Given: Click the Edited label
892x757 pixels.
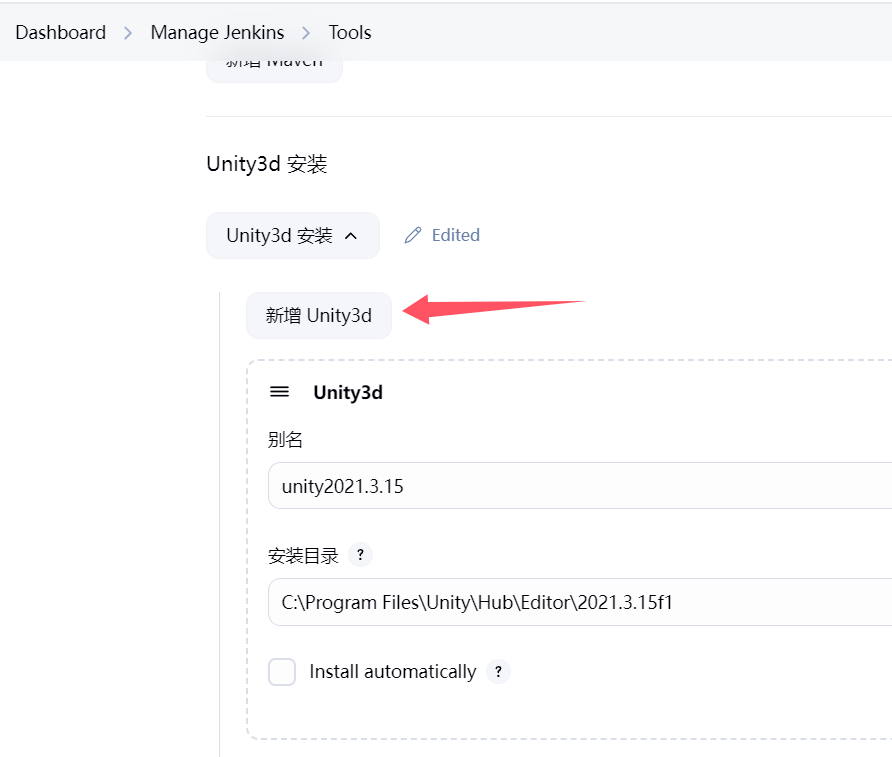Looking at the screenshot, I should [456, 235].
